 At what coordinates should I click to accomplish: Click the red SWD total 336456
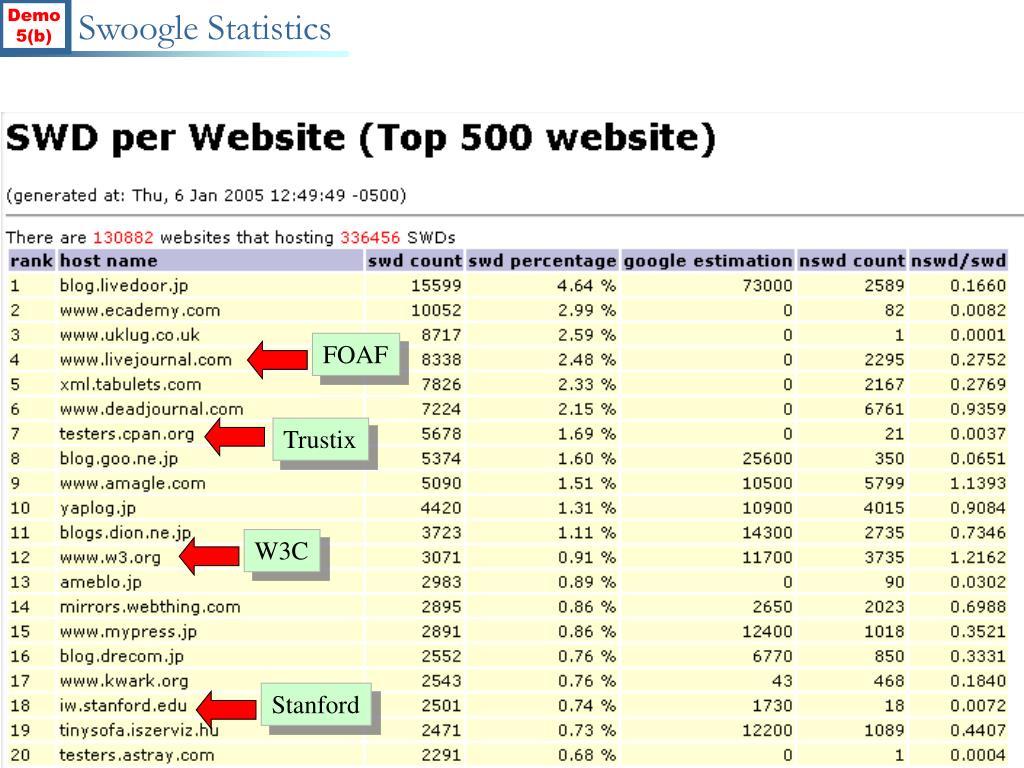coord(370,237)
